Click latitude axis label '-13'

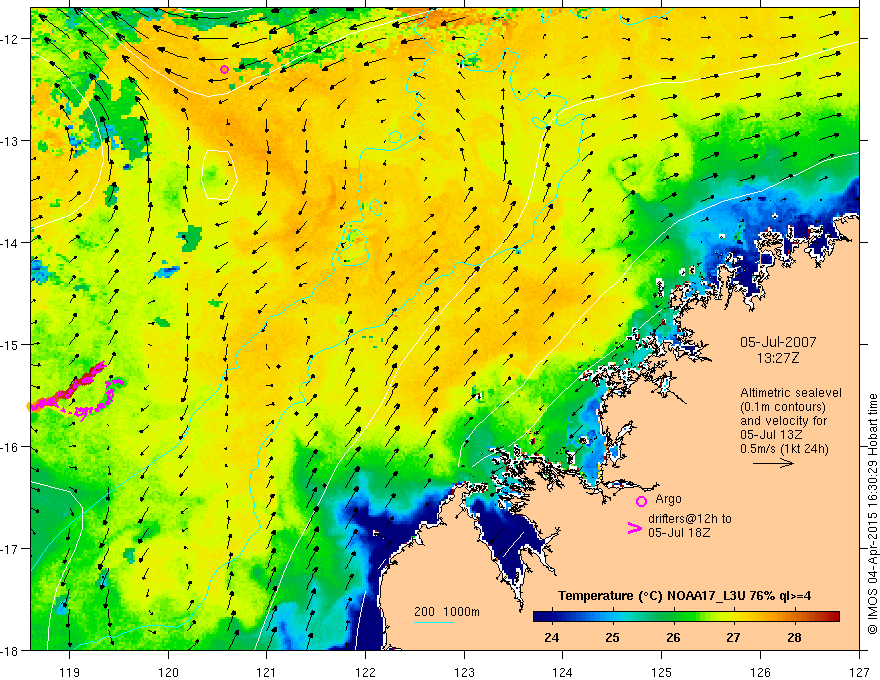pyautogui.click(x=10, y=141)
